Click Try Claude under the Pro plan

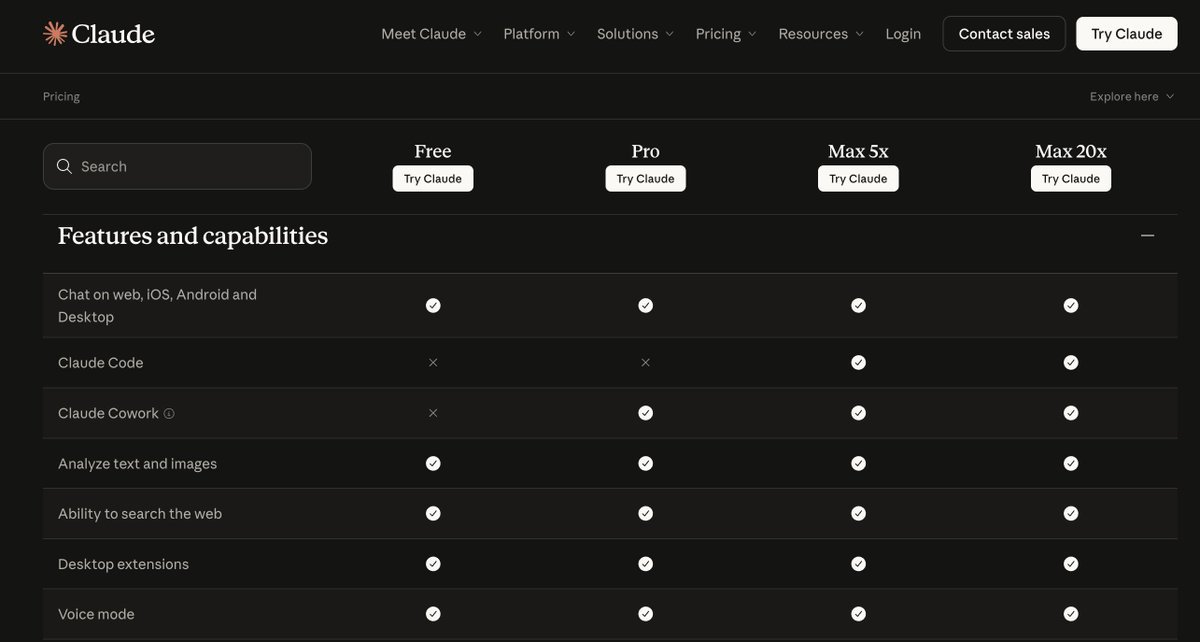coord(646,179)
